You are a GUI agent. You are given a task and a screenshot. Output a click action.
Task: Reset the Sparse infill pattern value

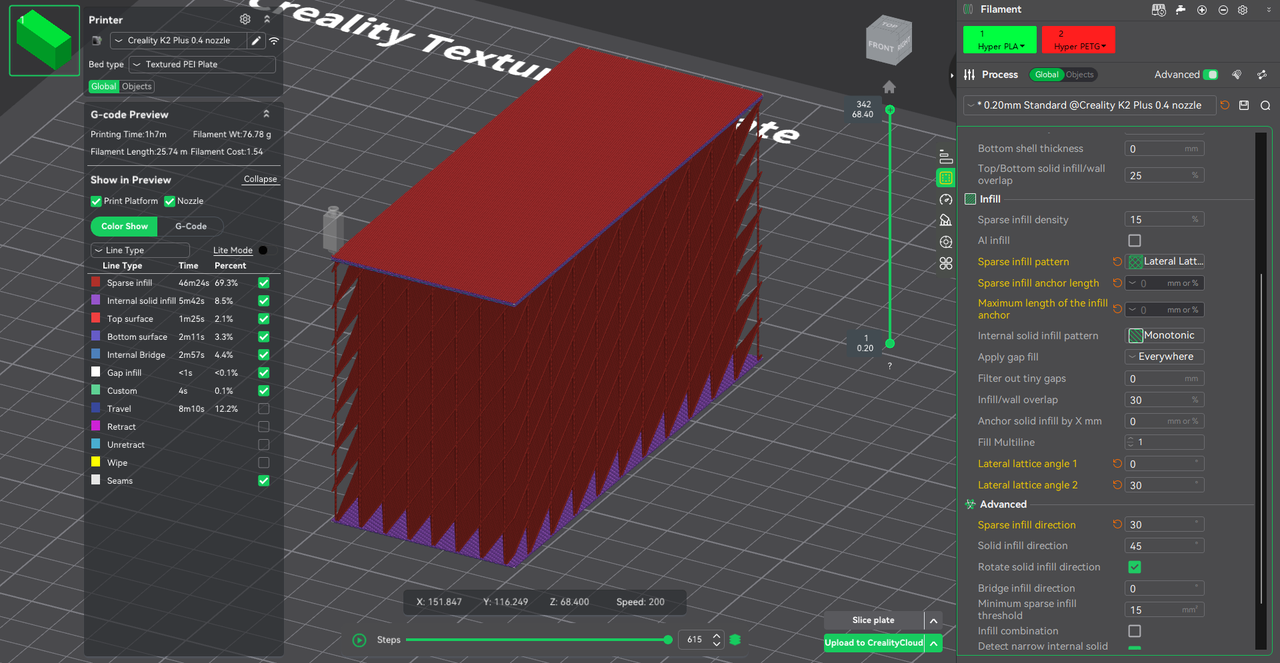(1117, 262)
